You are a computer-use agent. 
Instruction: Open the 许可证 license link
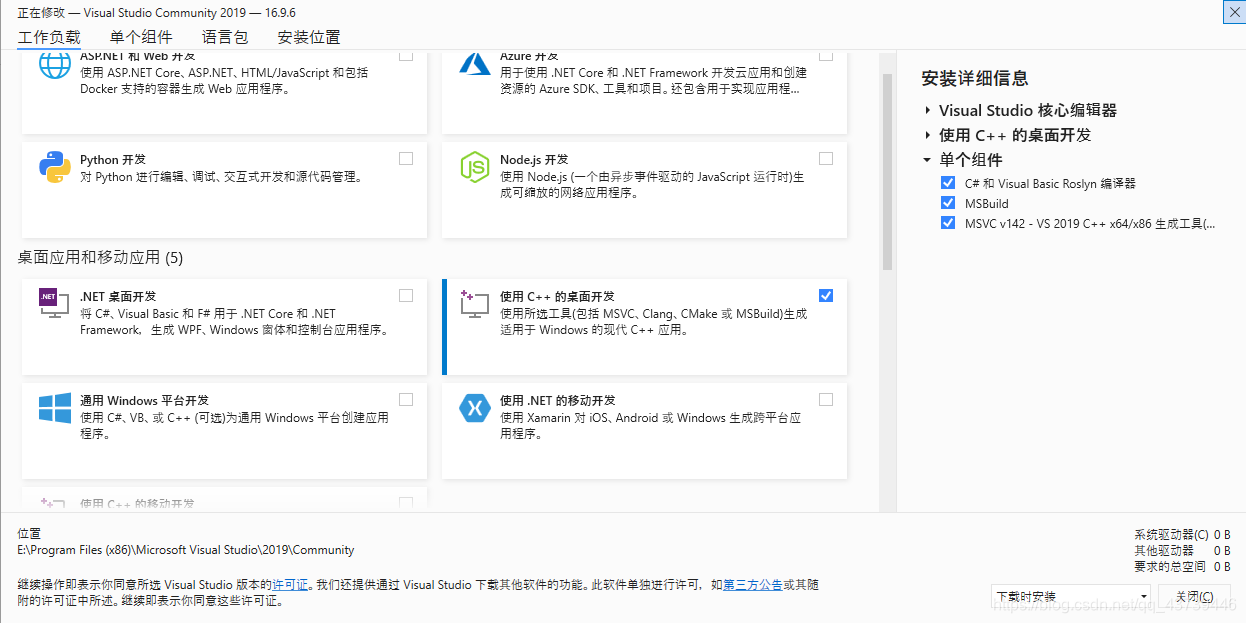pos(290,584)
